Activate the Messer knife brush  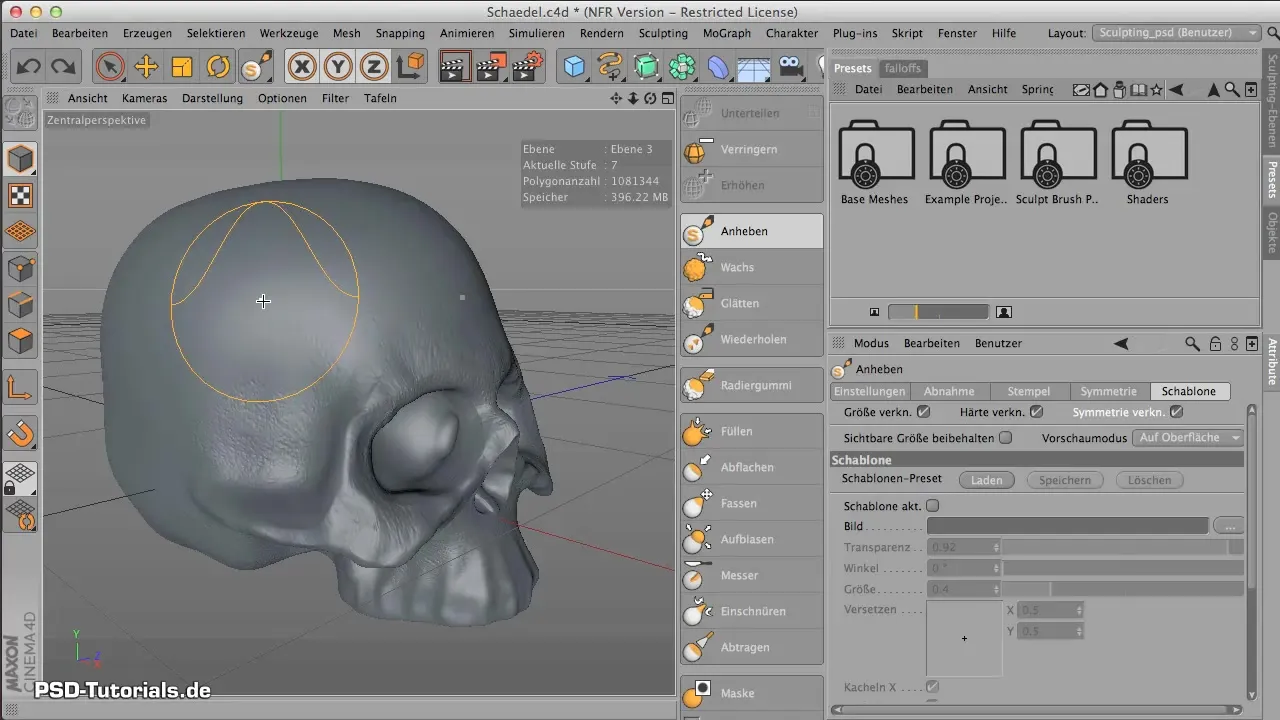(x=751, y=575)
